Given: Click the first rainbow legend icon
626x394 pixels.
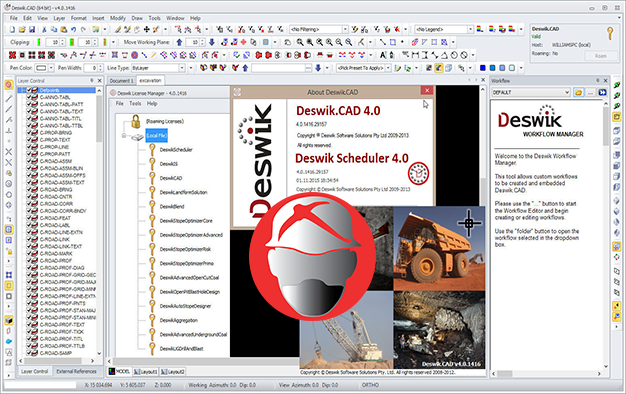Looking at the screenshot, I should (x=480, y=30).
